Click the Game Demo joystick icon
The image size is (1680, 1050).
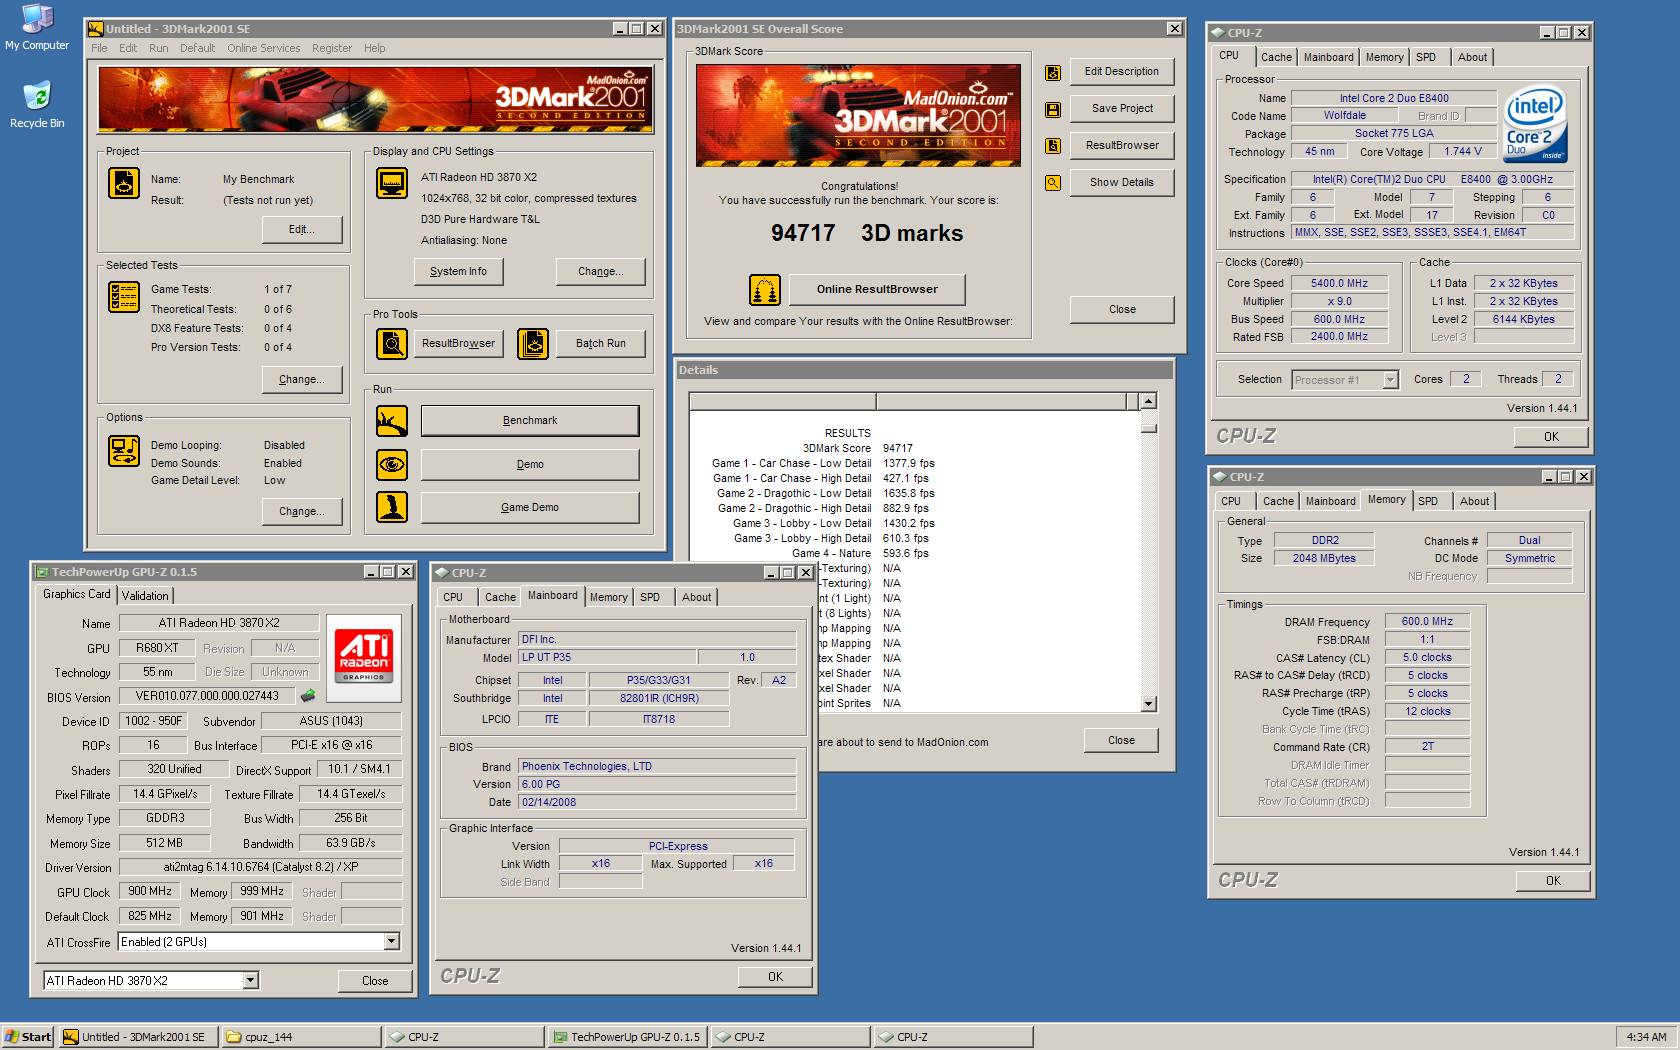[392, 507]
